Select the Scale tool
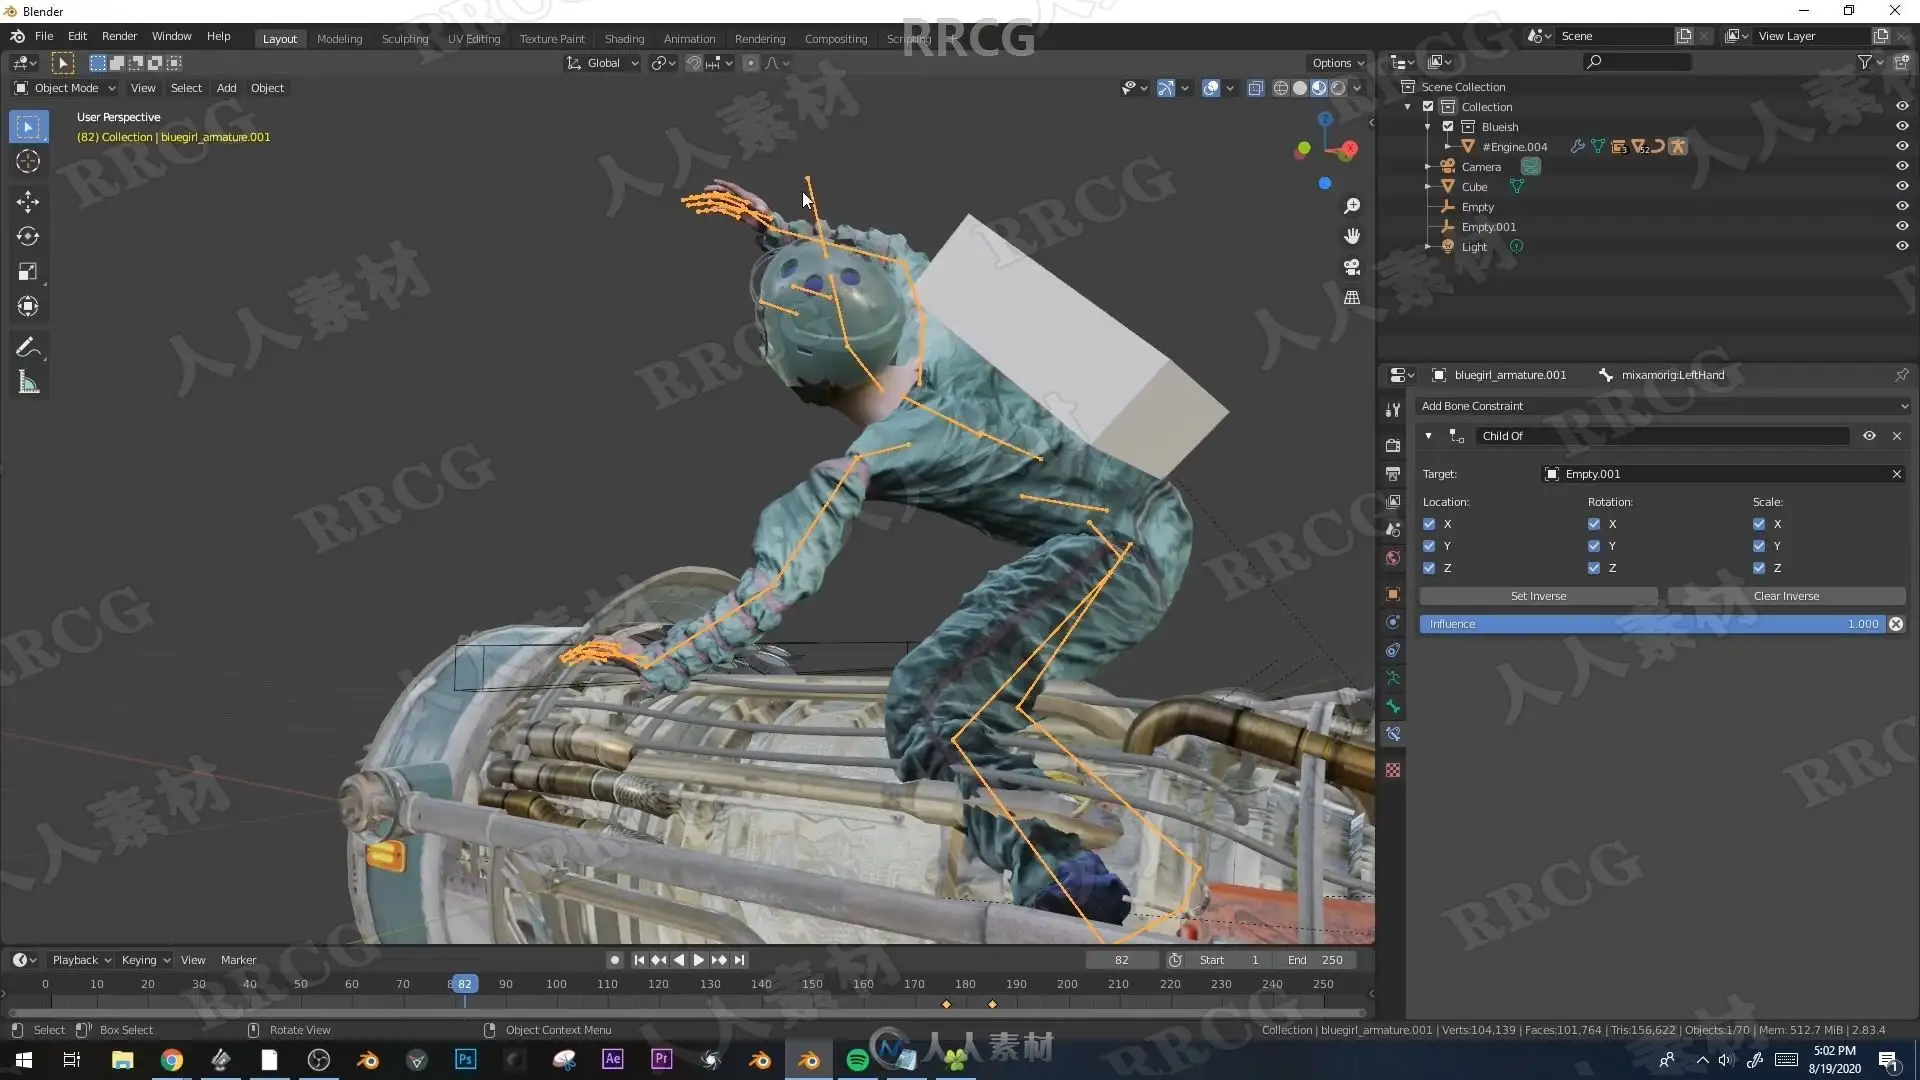 [x=28, y=272]
